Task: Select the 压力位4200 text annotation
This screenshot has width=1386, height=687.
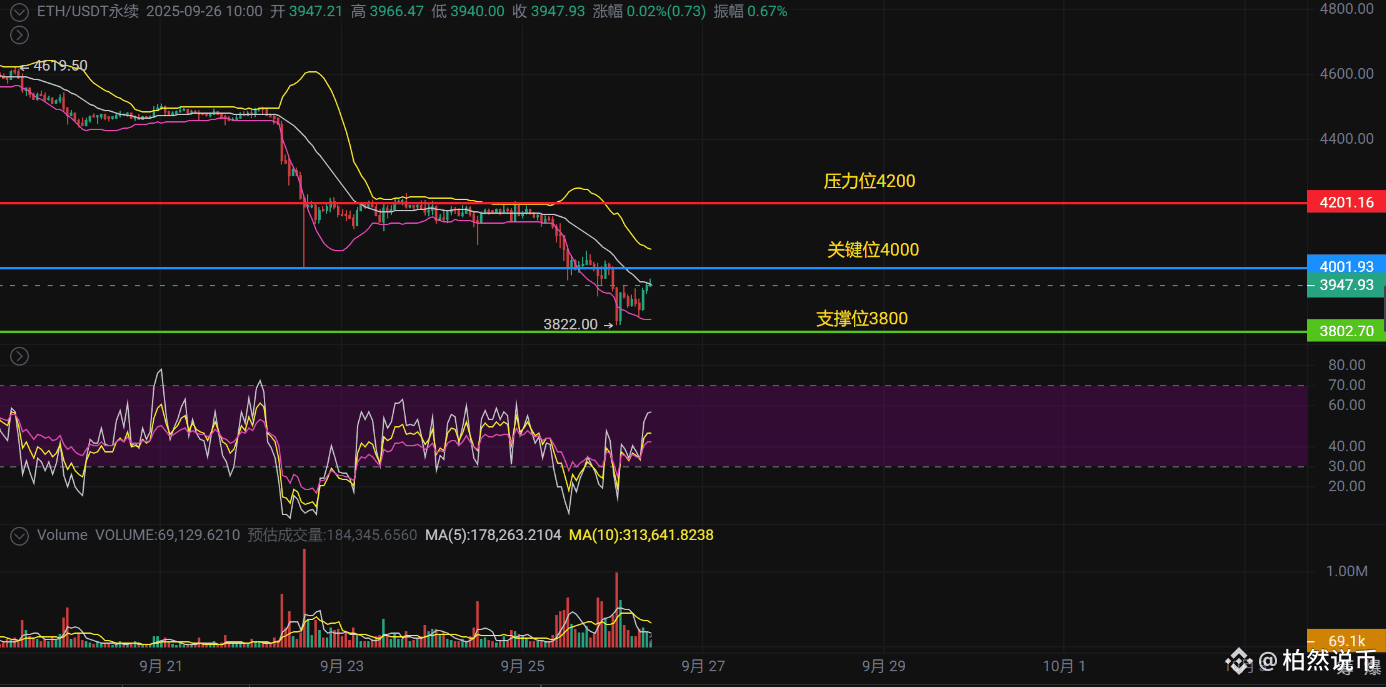Action: (869, 181)
